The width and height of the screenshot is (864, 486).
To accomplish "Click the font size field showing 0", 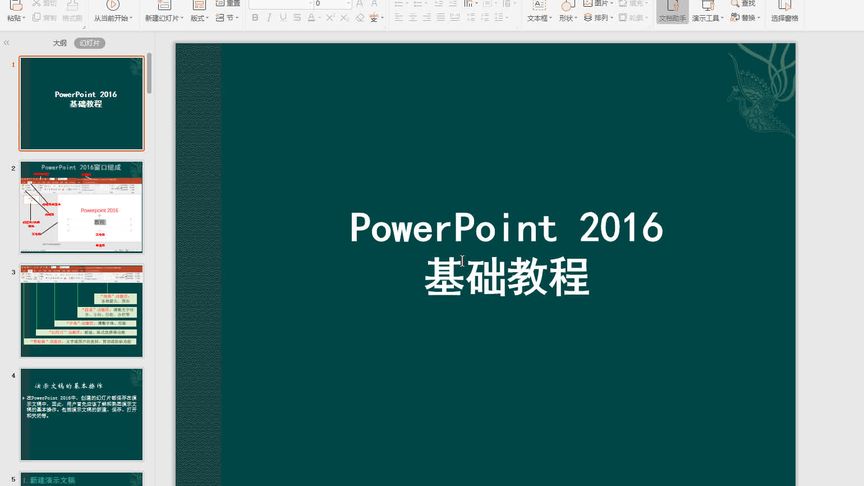I will [x=331, y=4].
